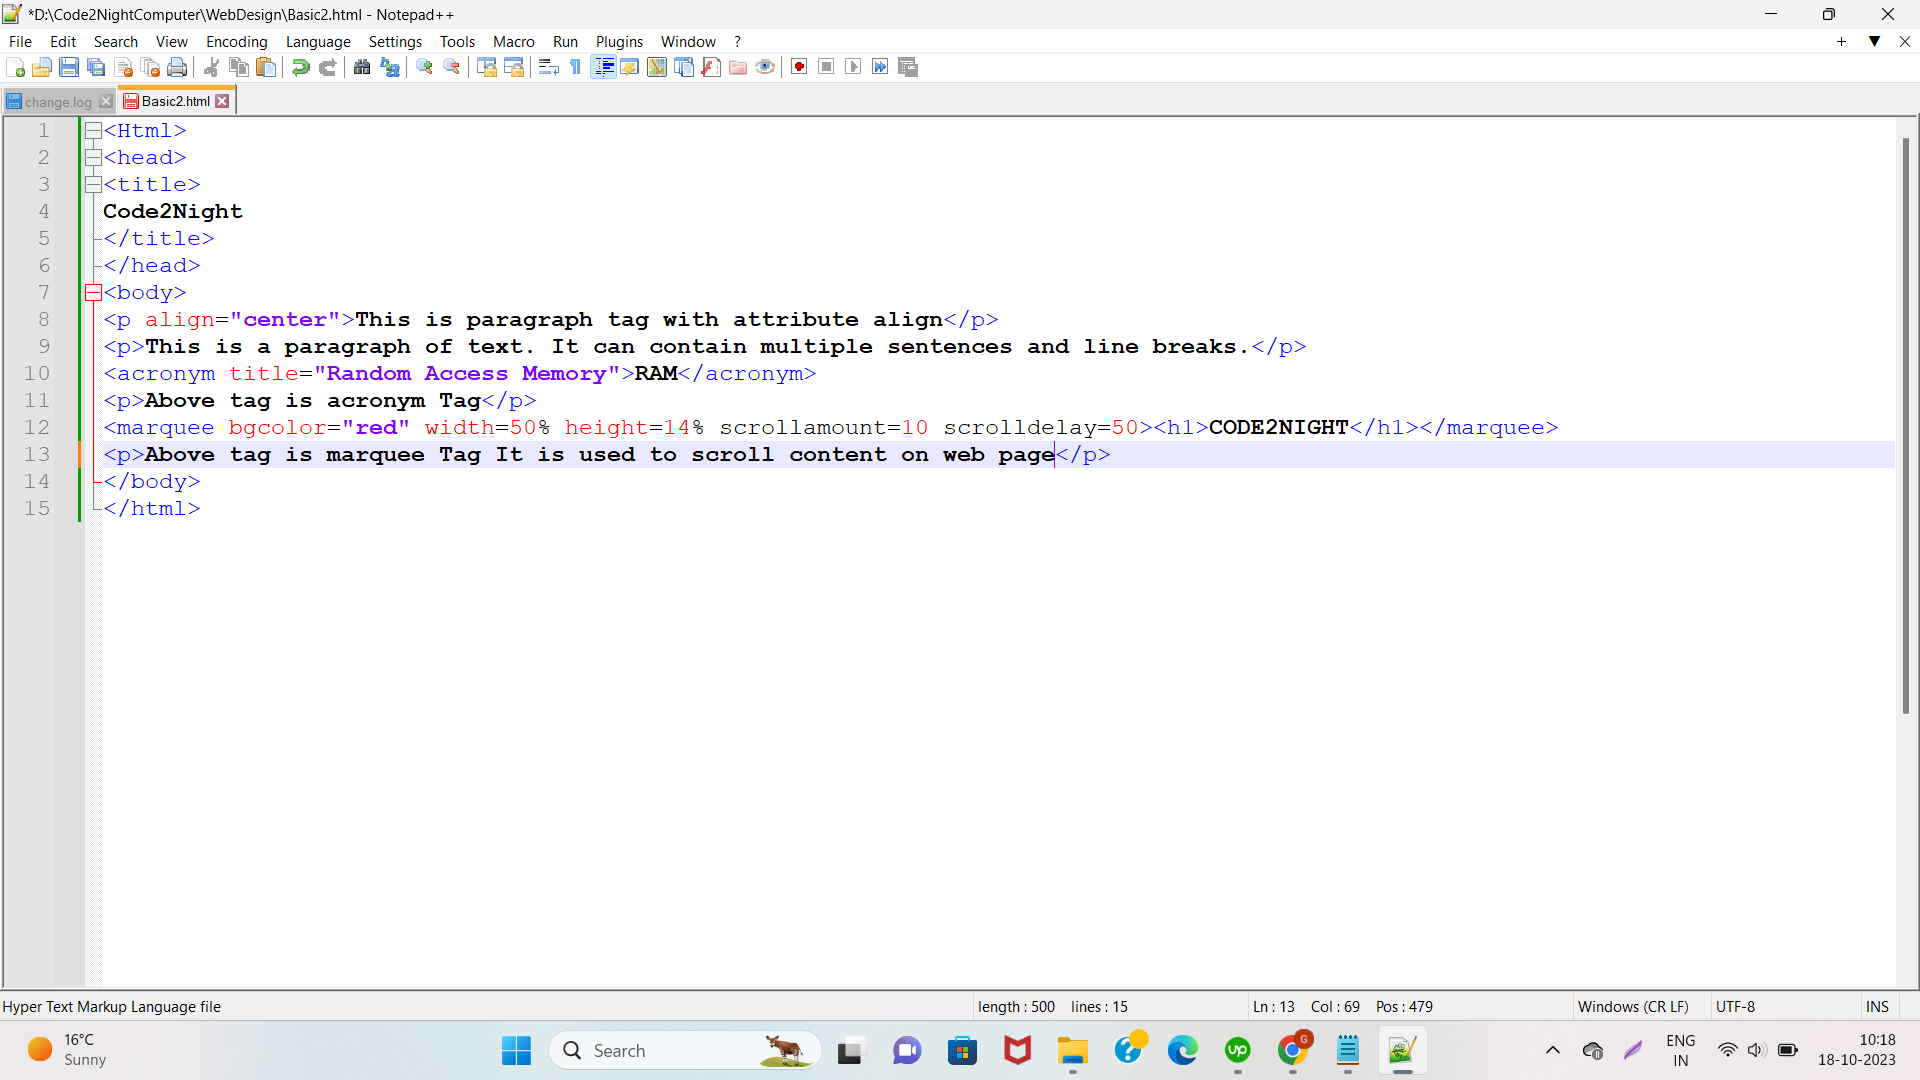Open Google Chrome from taskbar
The height and width of the screenshot is (1080, 1920).
[x=1293, y=1050]
